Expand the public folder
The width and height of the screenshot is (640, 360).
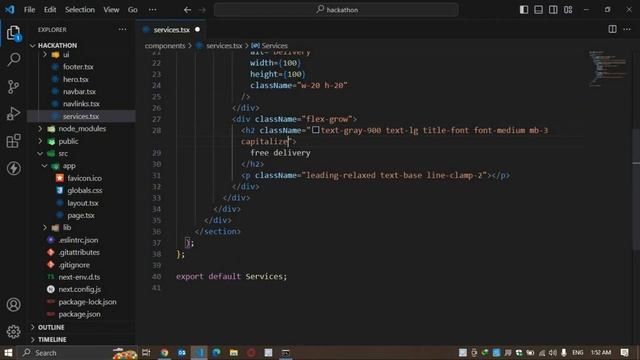(x=68, y=141)
